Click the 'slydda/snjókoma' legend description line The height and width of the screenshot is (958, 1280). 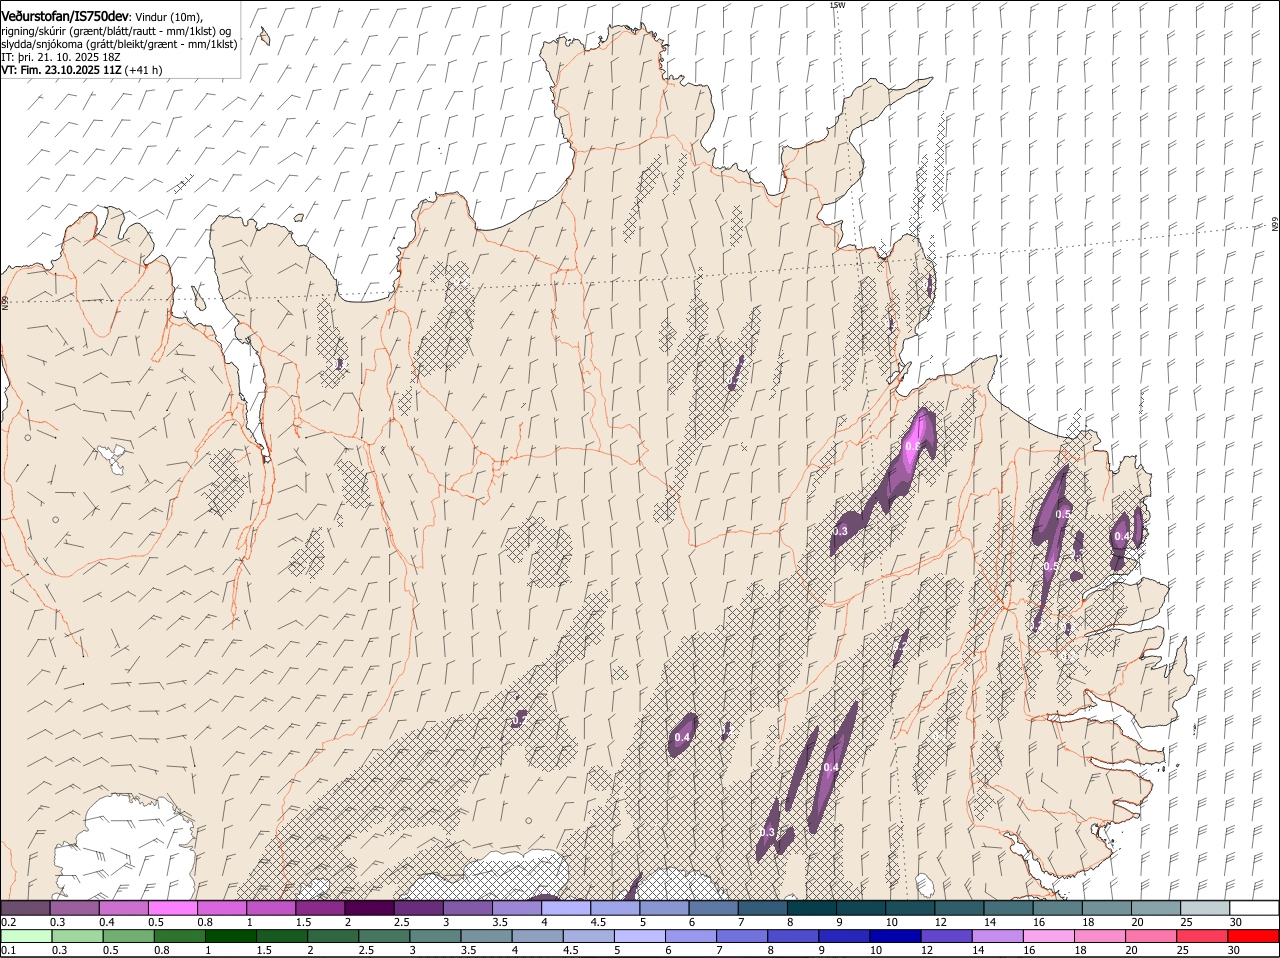point(119,45)
